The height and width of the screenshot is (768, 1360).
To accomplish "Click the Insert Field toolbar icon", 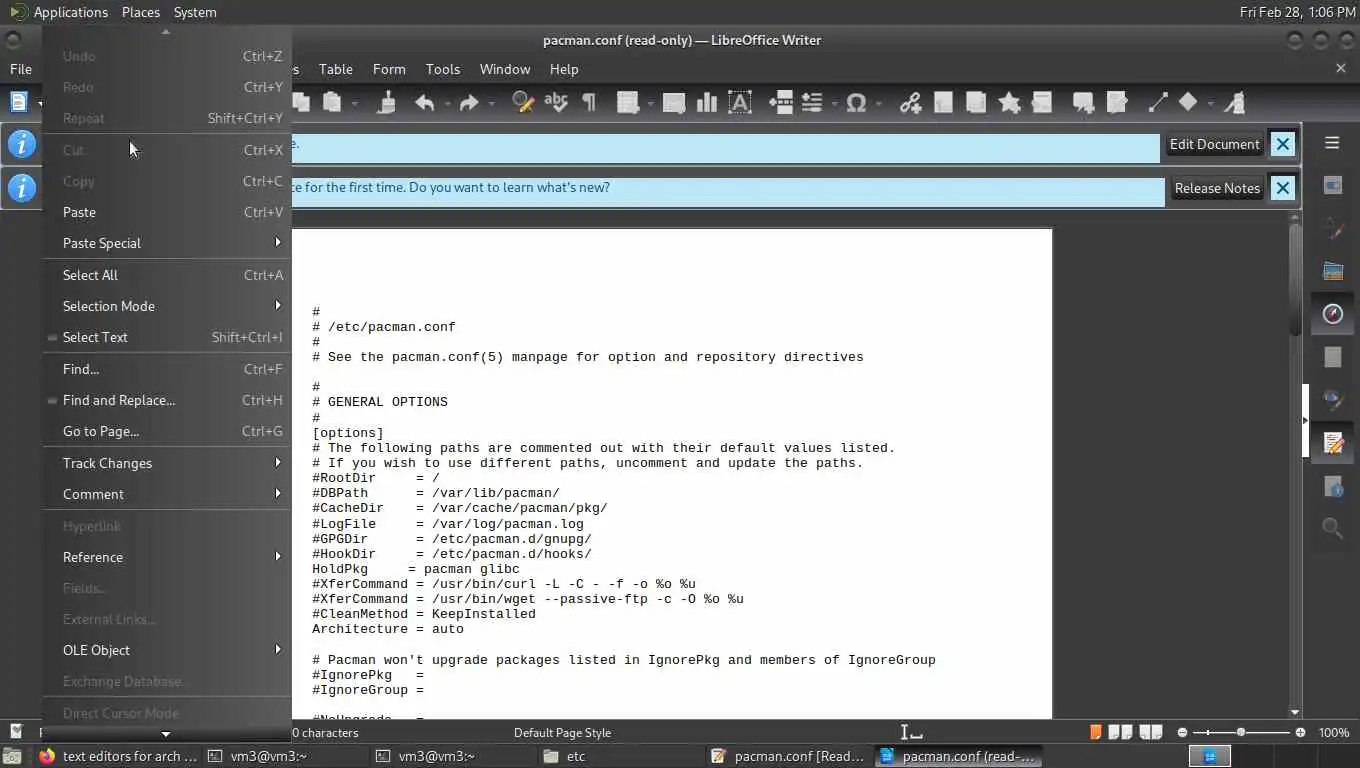I will click(x=812, y=102).
